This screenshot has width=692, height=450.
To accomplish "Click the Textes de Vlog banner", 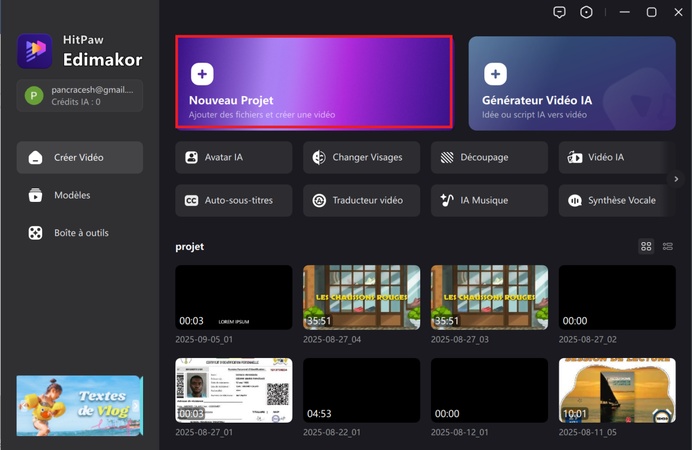I will tap(80, 405).
